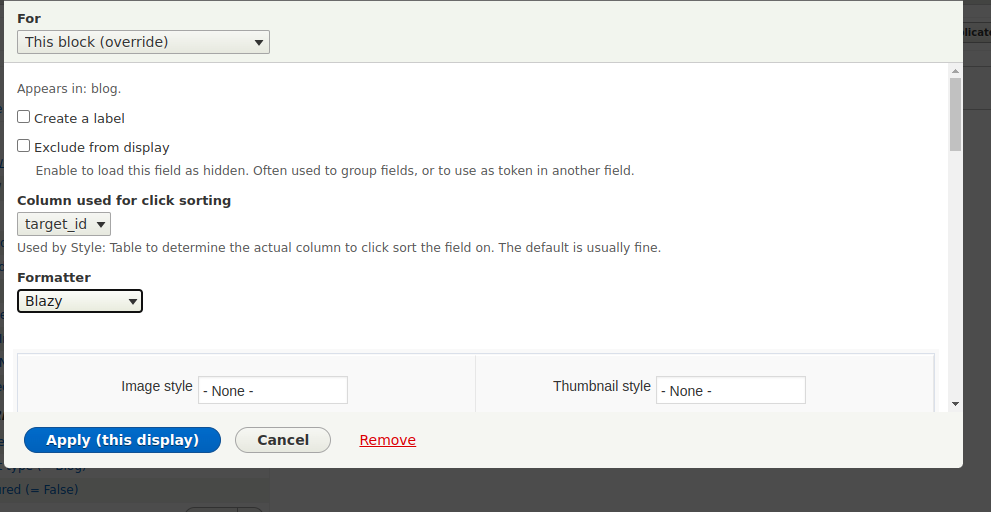This screenshot has width=991, height=512.
Task: Click the scrollbar track below the thumb
Action: click(955, 275)
